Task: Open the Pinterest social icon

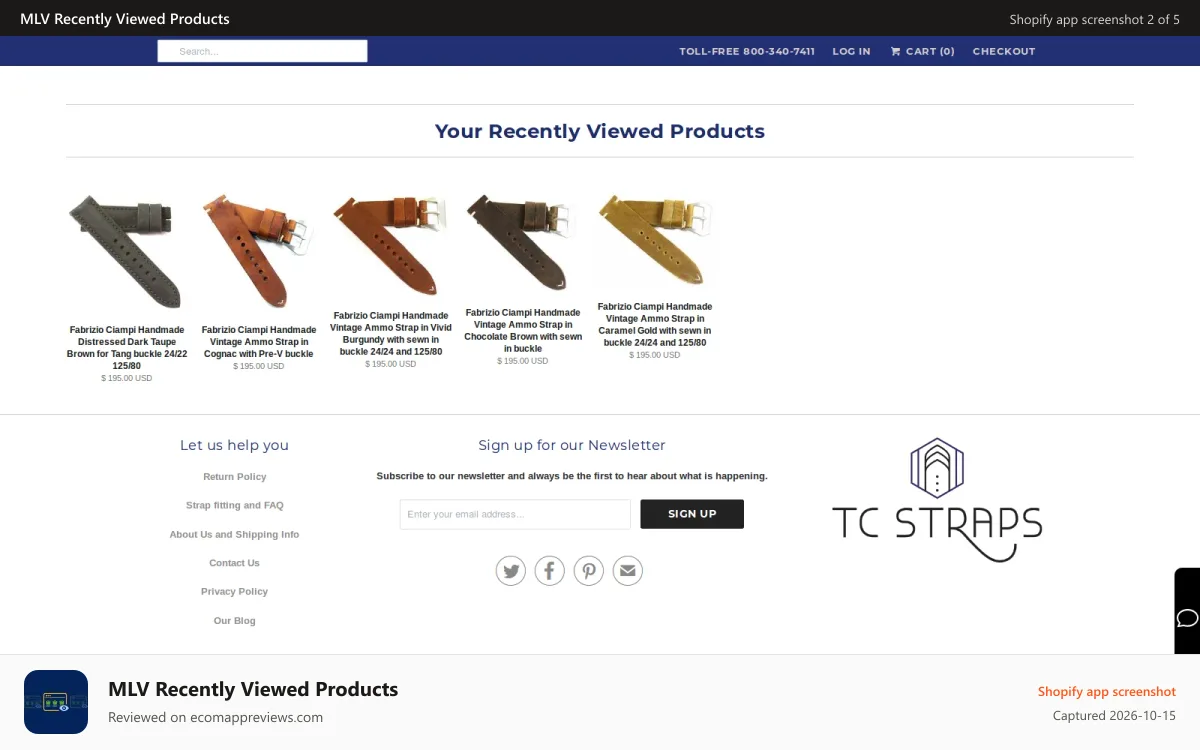Action: pos(589,571)
